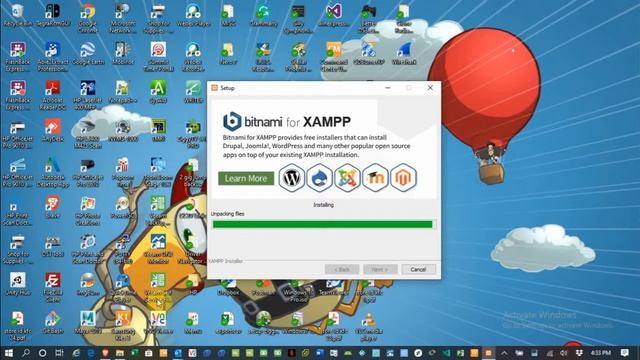Open the Action Center notifications icon

coord(624,353)
